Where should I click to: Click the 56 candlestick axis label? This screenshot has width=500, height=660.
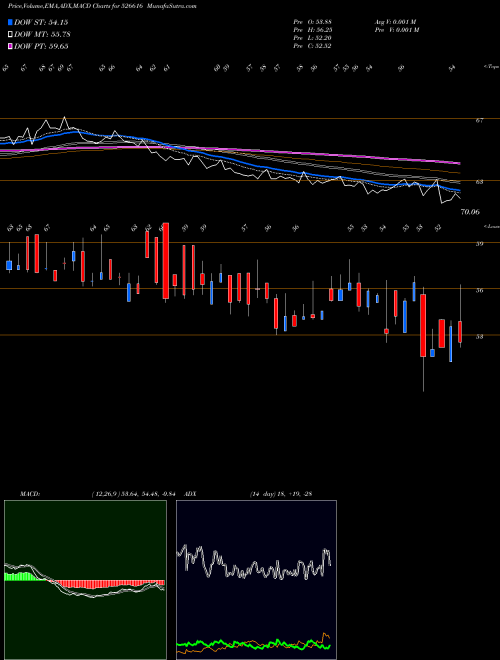(479, 290)
